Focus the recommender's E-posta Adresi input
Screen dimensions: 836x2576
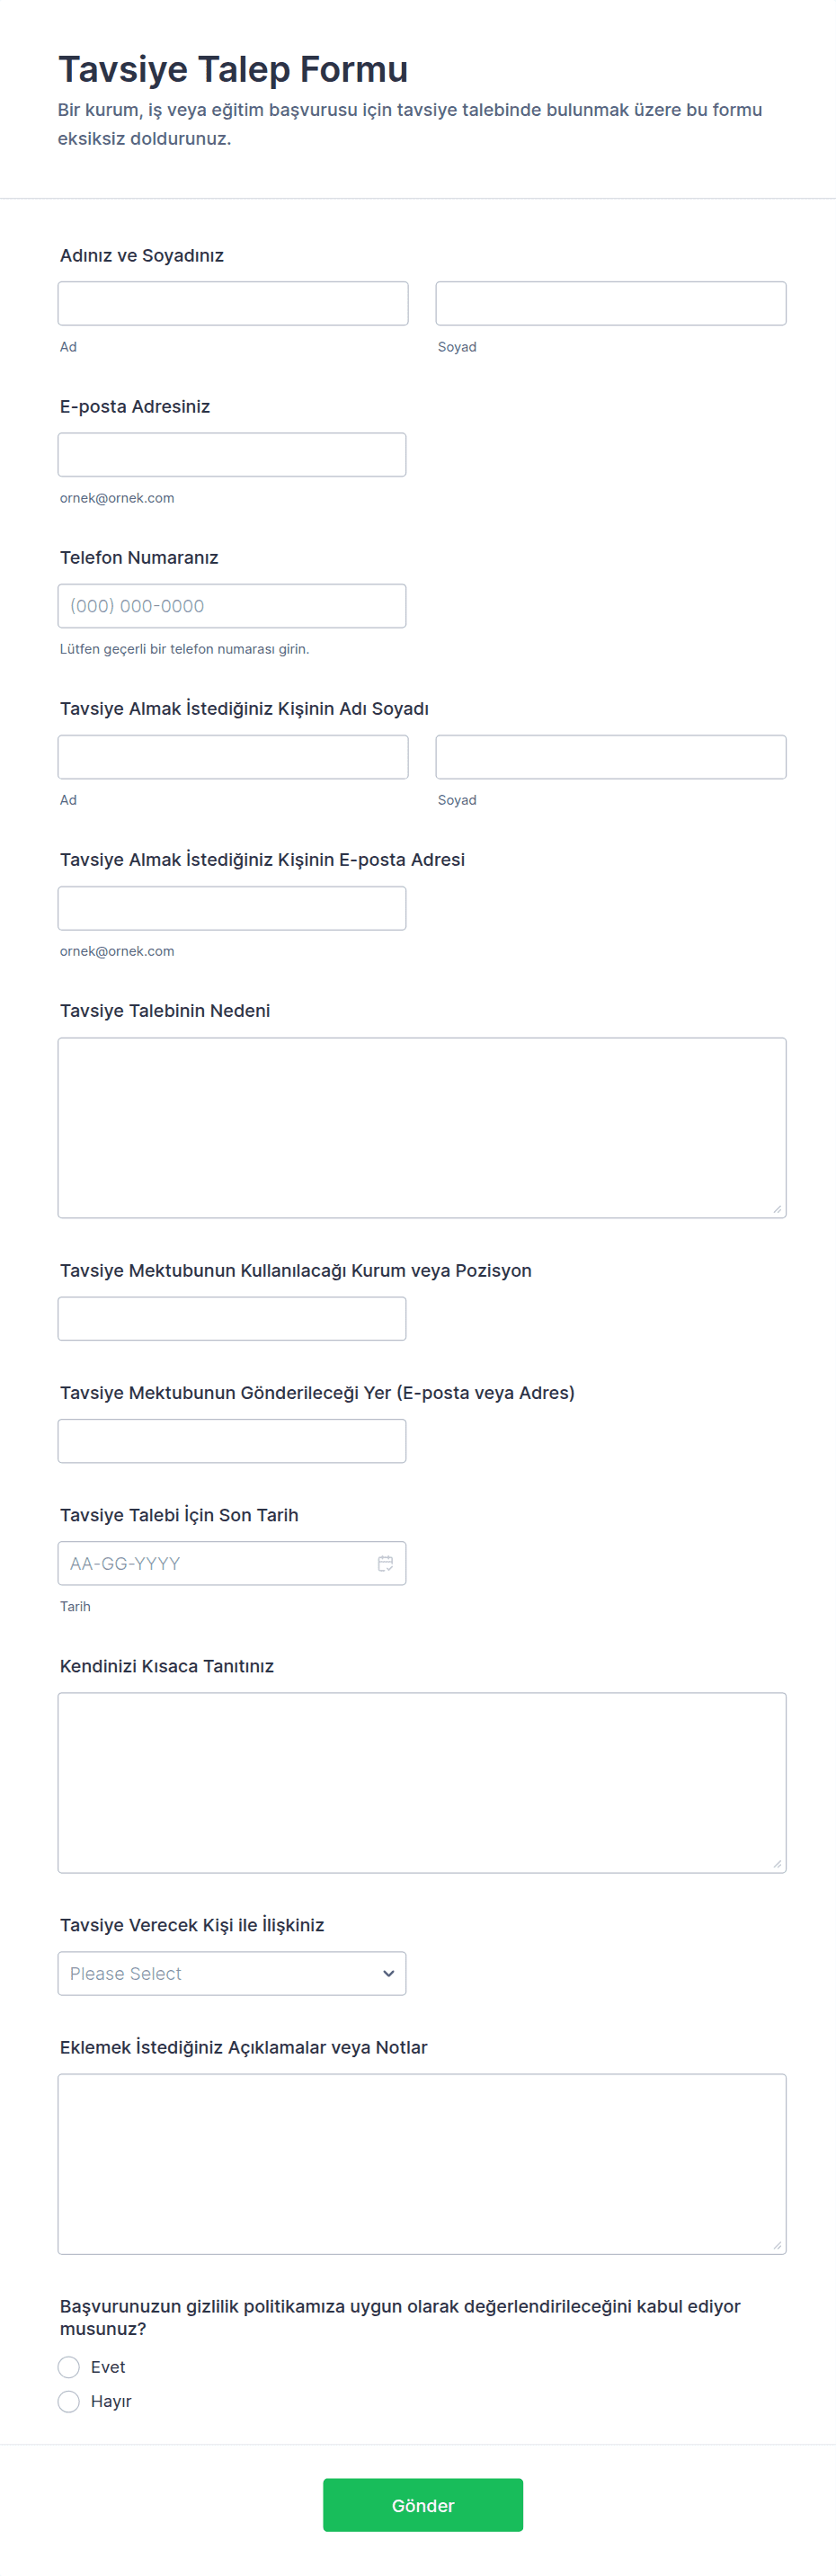(x=232, y=908)
